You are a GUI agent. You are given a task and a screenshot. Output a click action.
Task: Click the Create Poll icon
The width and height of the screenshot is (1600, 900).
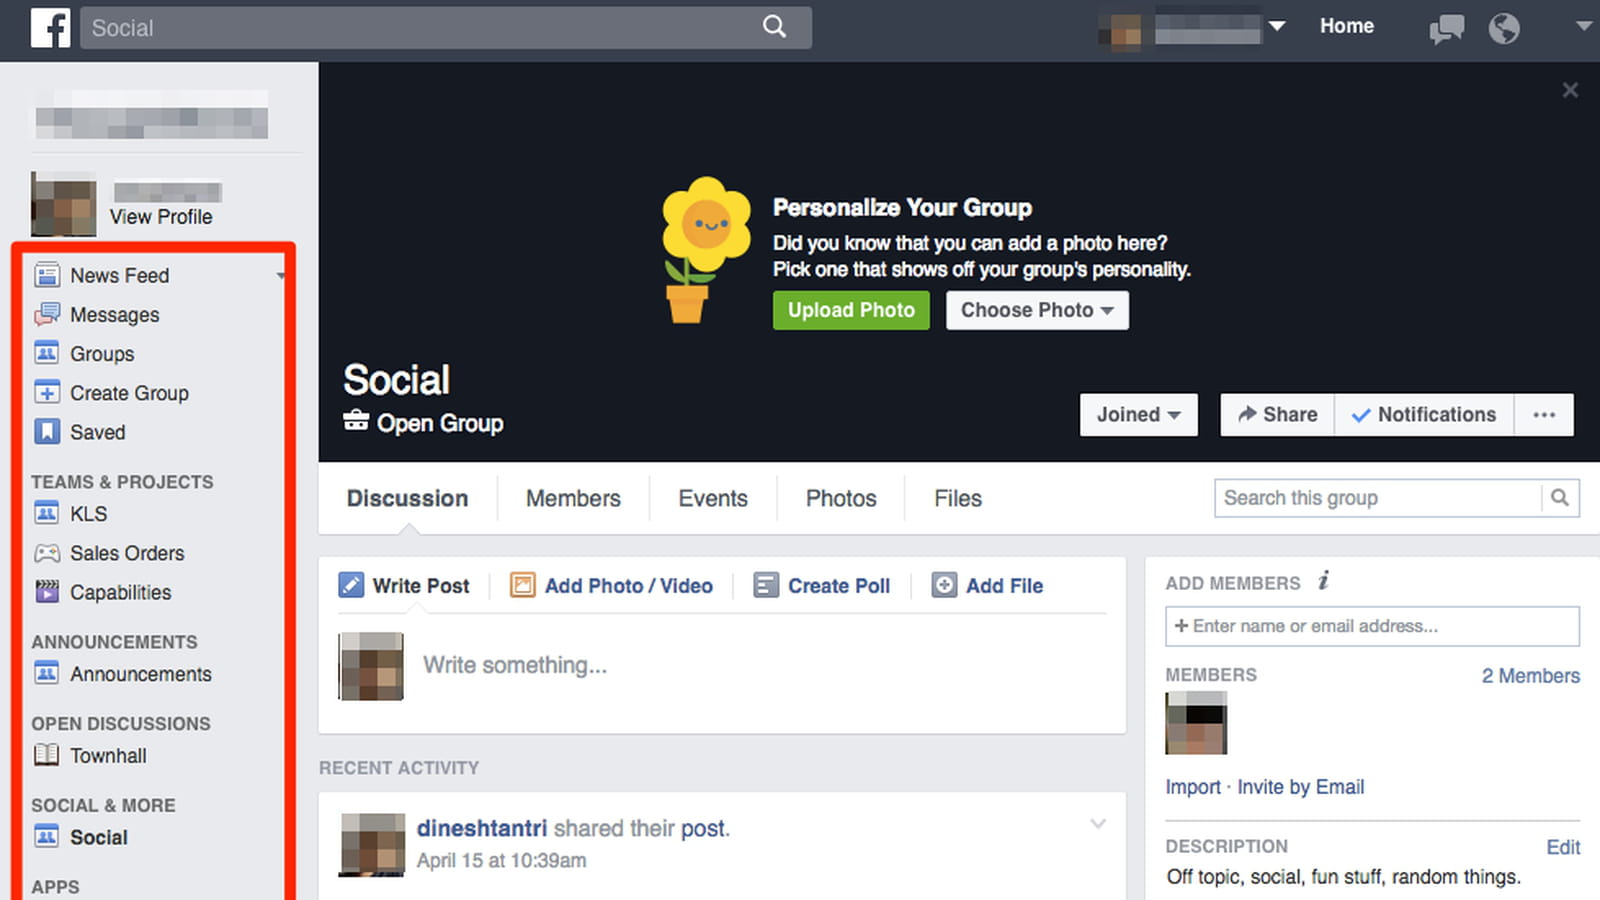point(766,585)
